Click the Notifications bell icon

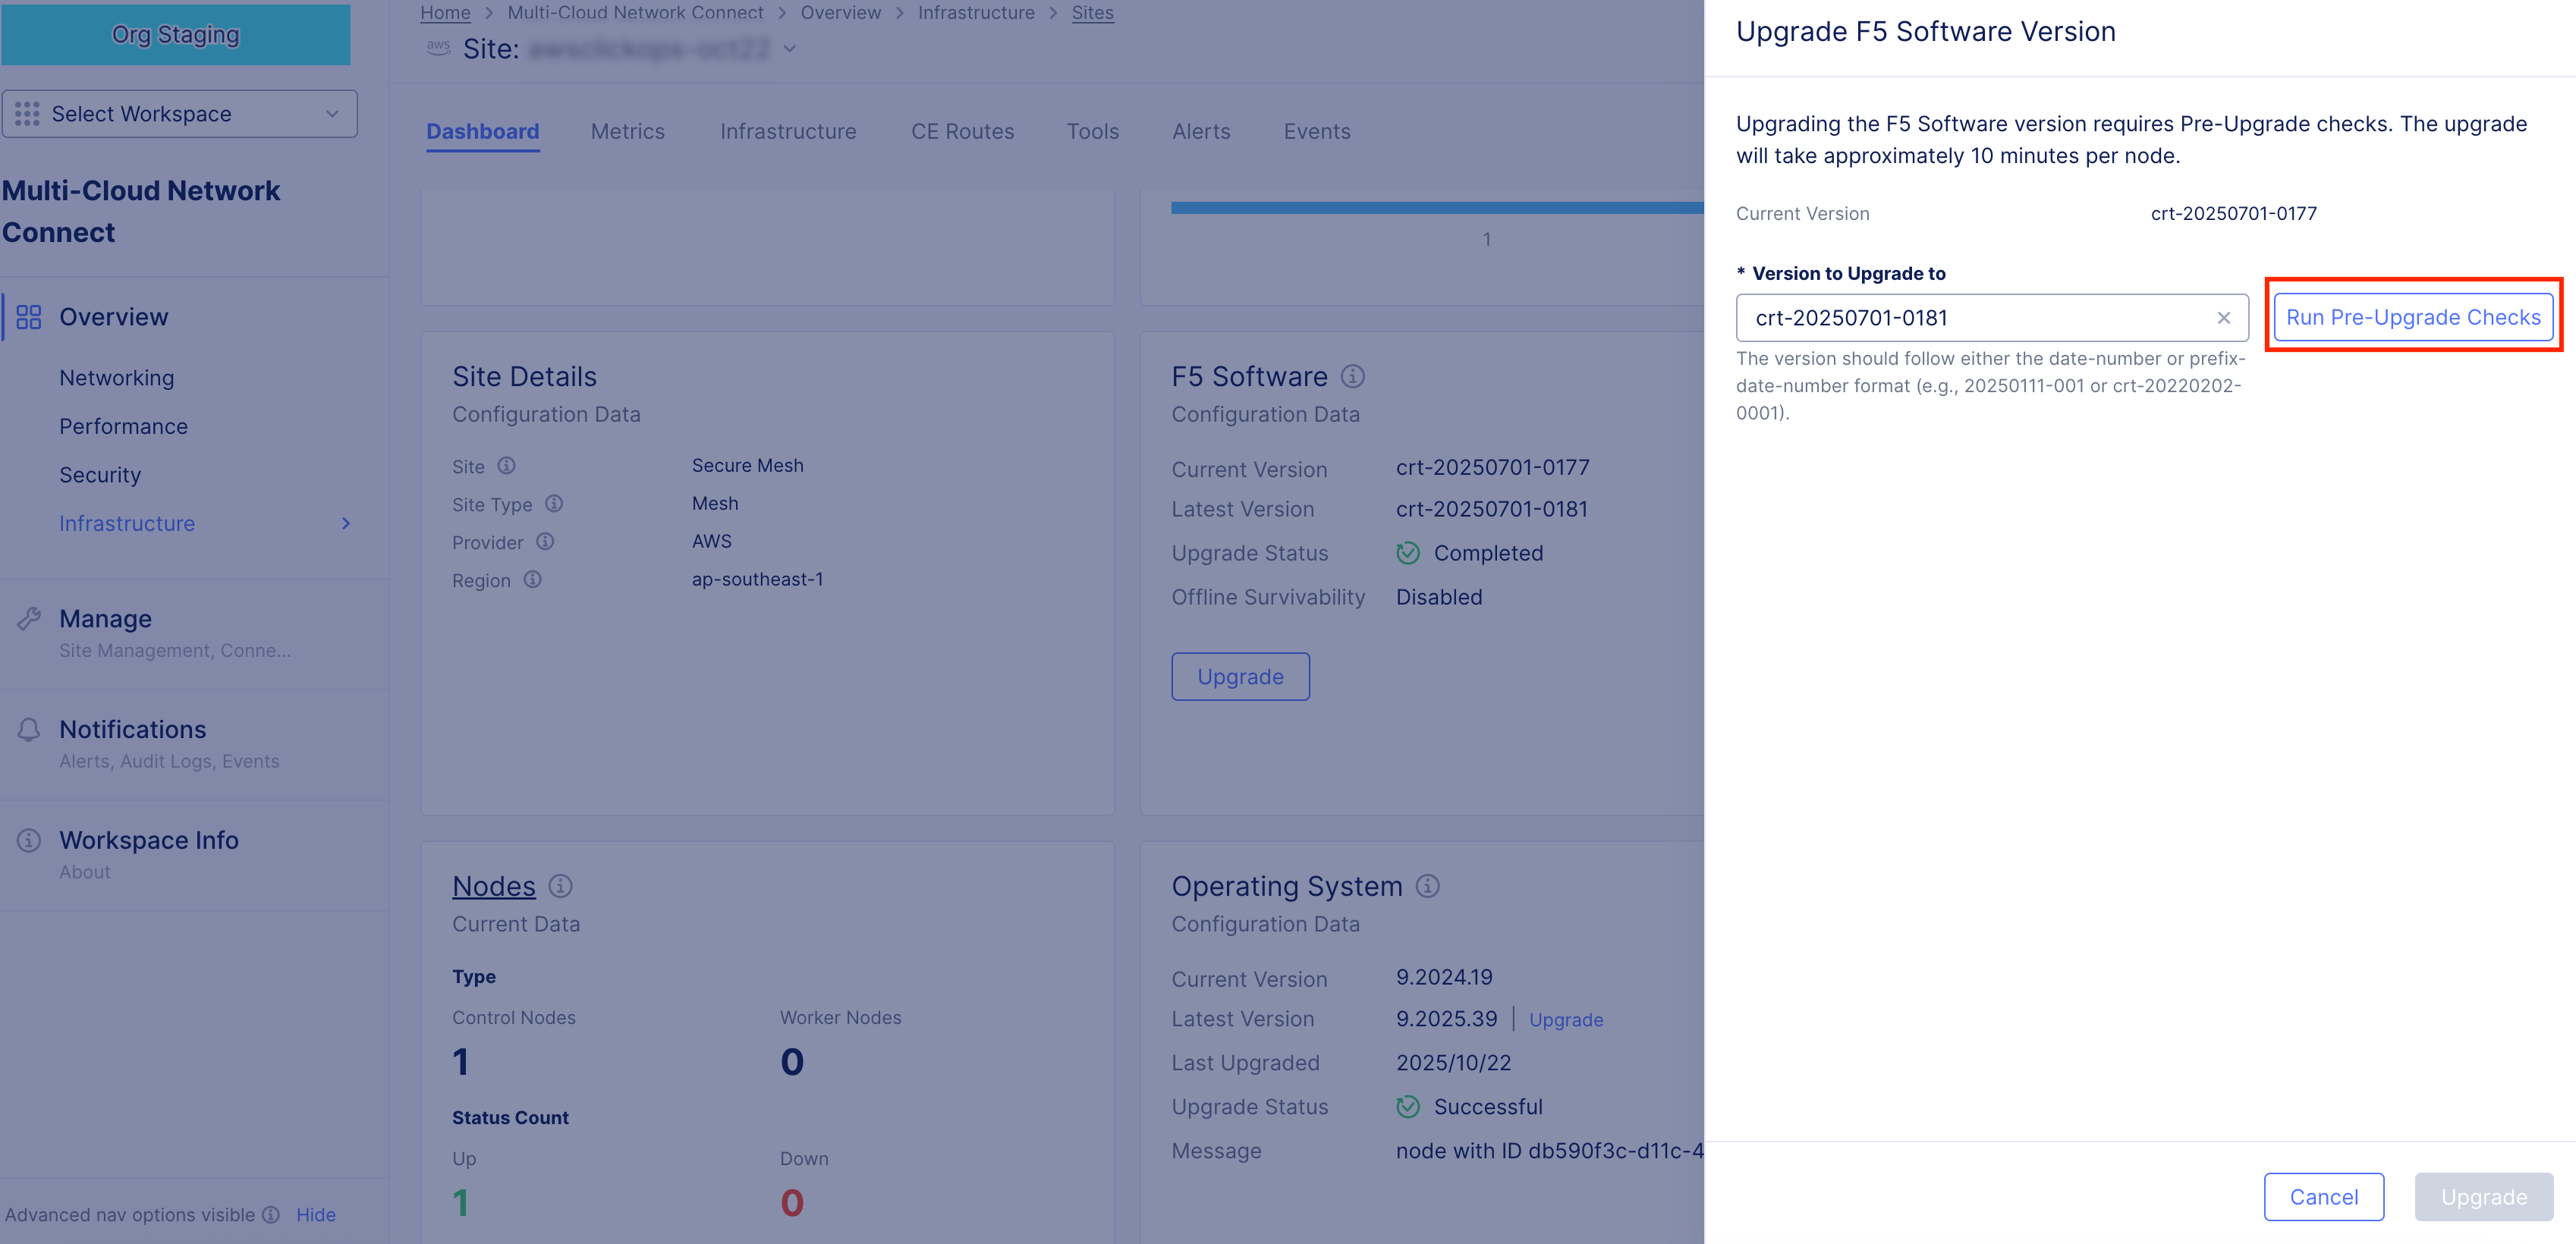(x=29, y=730)
